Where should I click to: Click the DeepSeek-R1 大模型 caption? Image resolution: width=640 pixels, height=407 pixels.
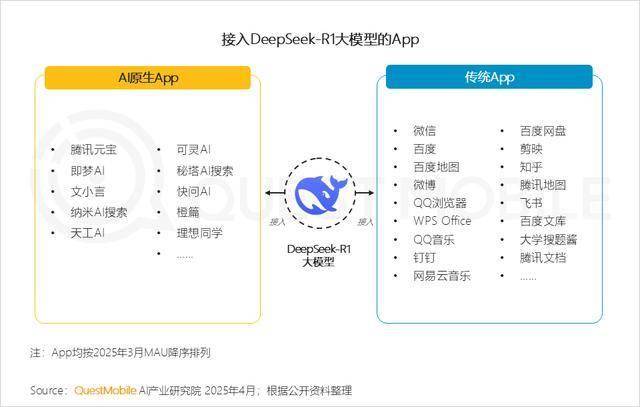319,255
